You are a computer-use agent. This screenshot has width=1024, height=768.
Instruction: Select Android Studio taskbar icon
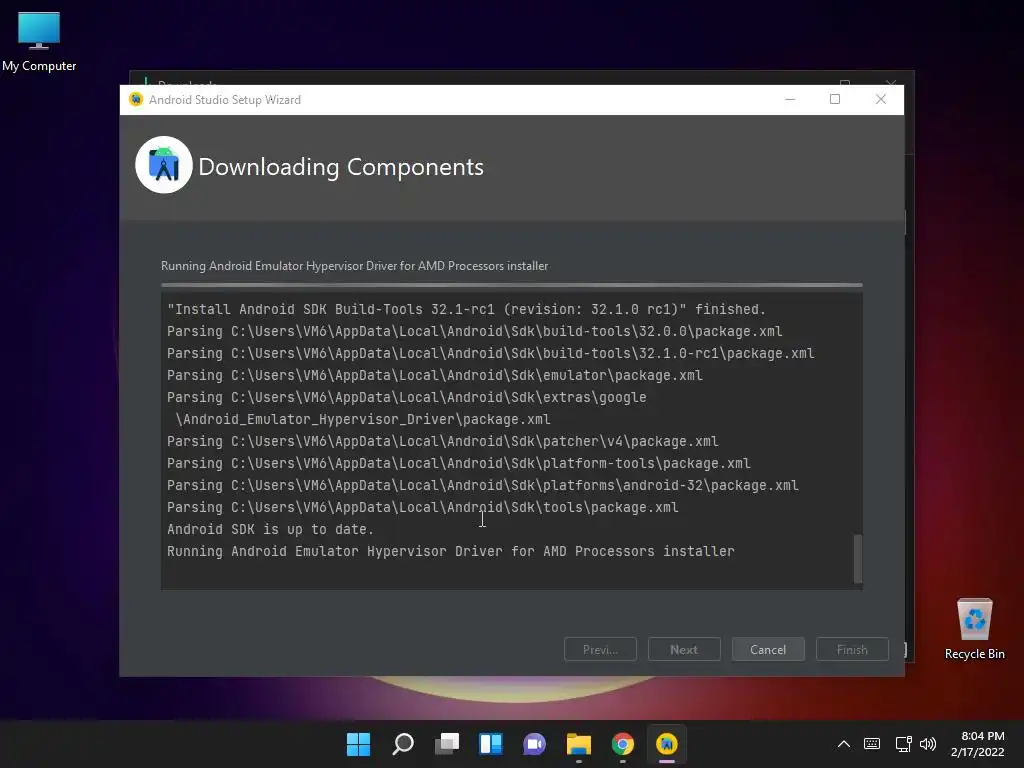click(667, 744)
